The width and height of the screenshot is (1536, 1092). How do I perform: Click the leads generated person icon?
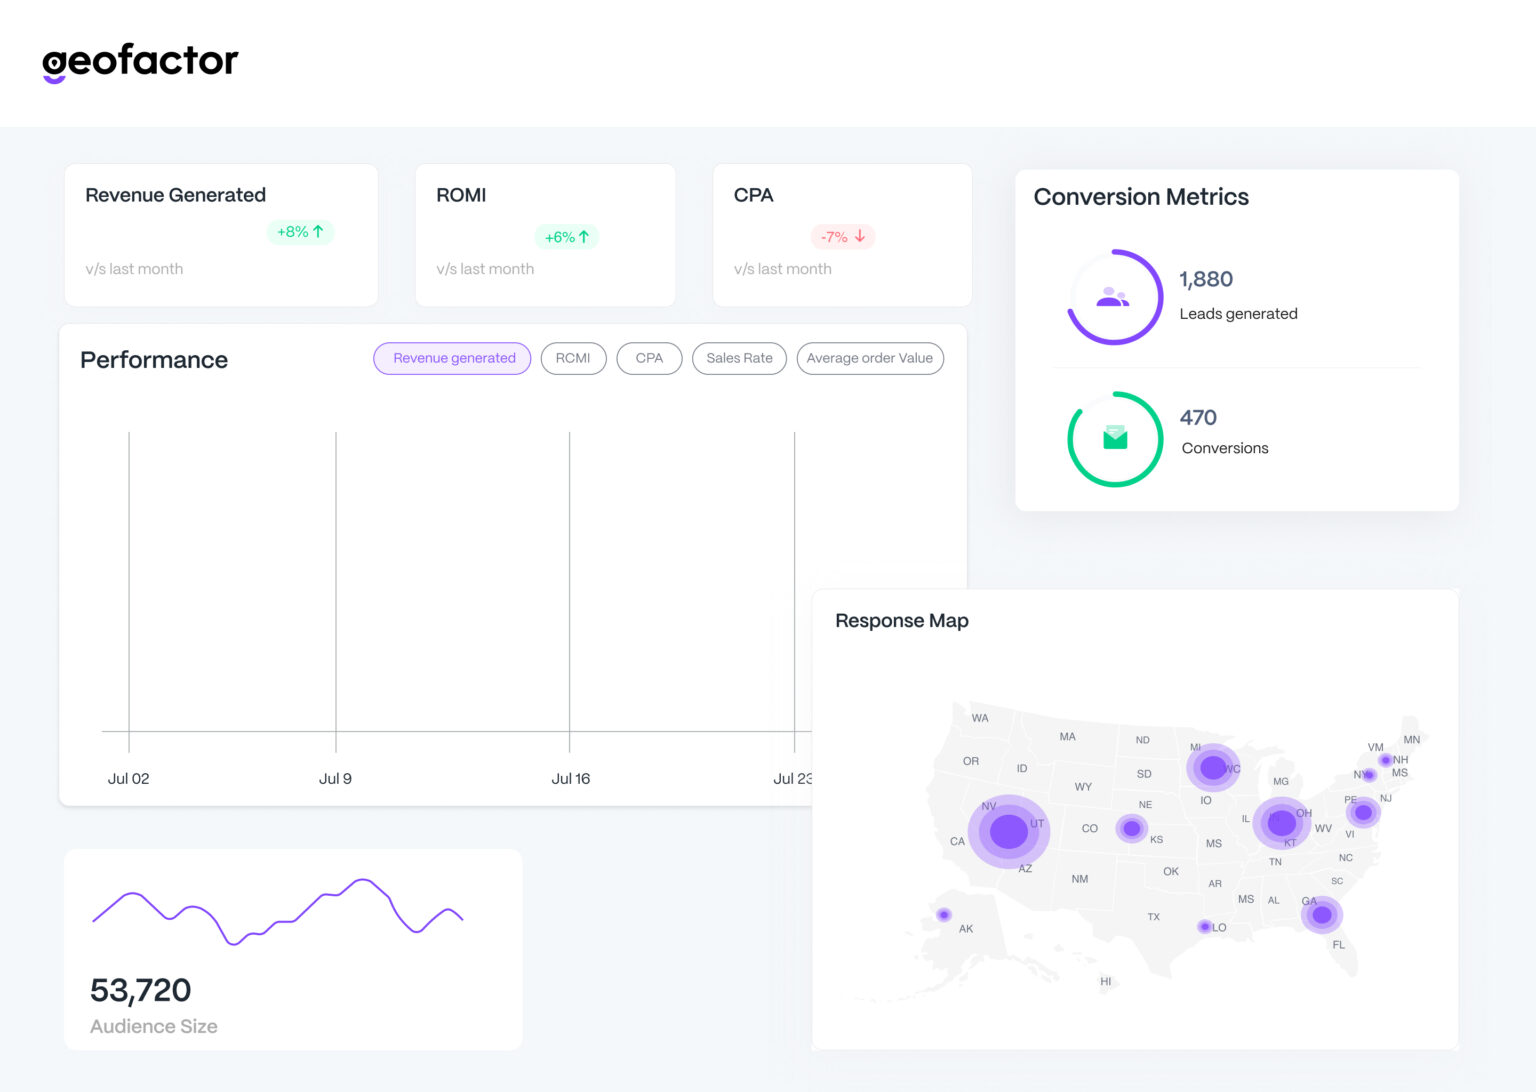click(x=1113, y=297)
